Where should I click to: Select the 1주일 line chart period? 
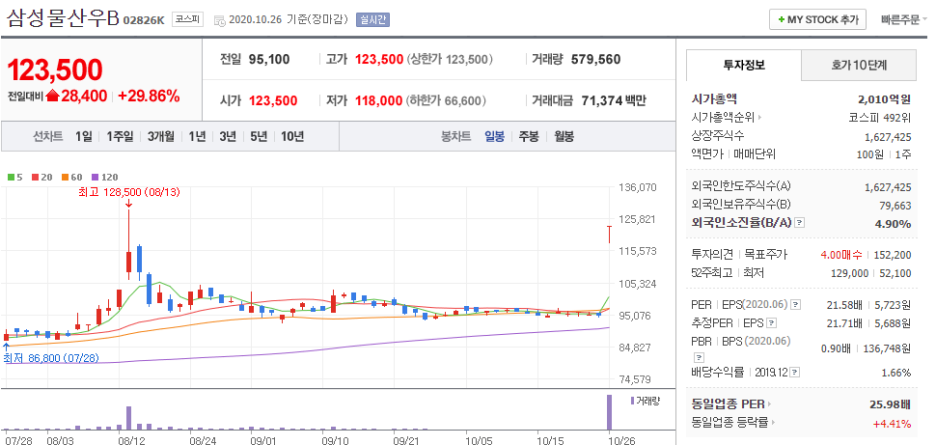[x=119, y=137]
